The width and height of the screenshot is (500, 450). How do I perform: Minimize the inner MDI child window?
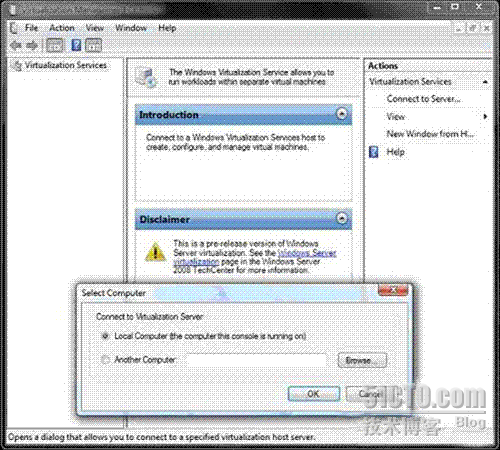coord(460,29)
